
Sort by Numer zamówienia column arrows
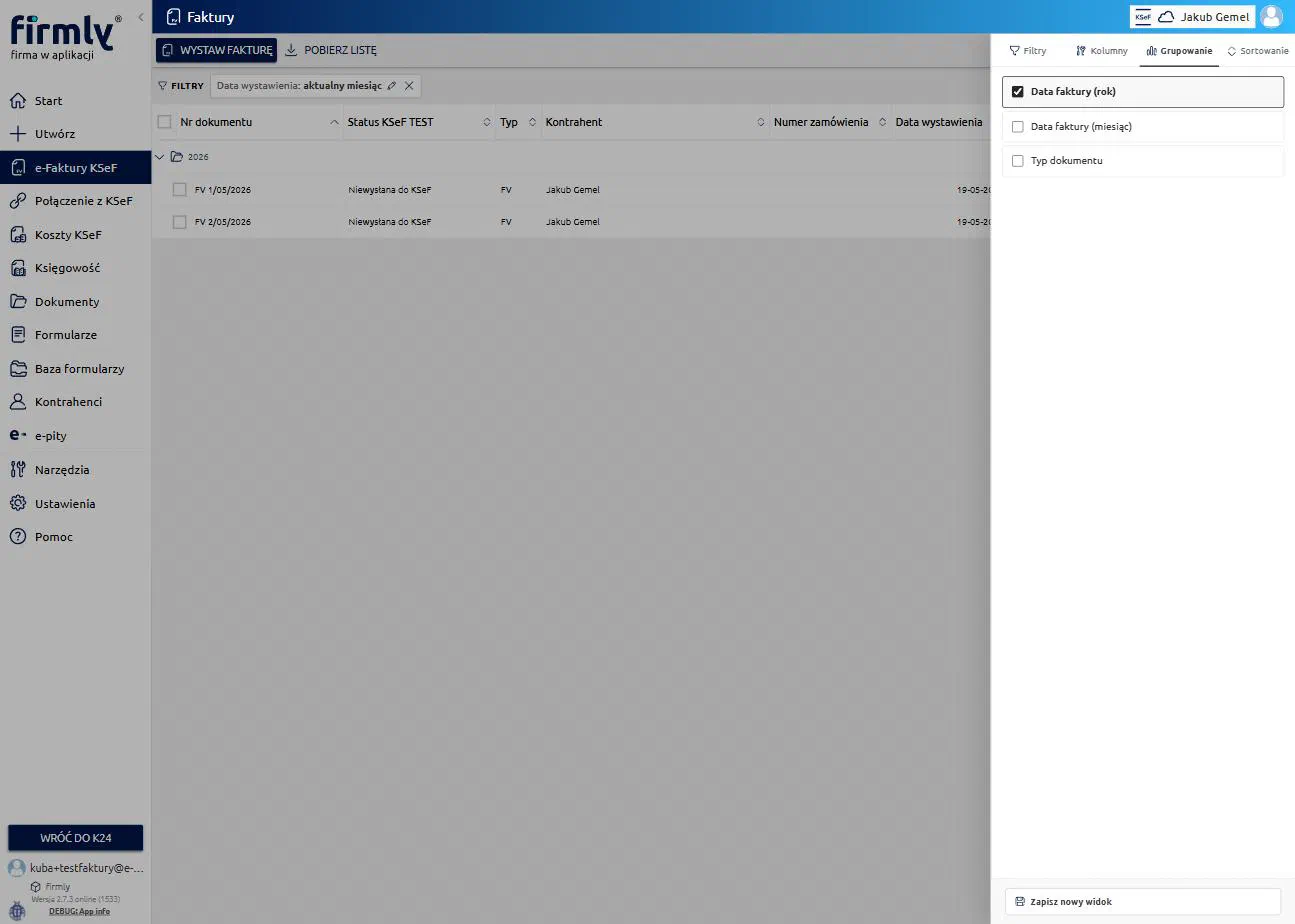(882, 122)
